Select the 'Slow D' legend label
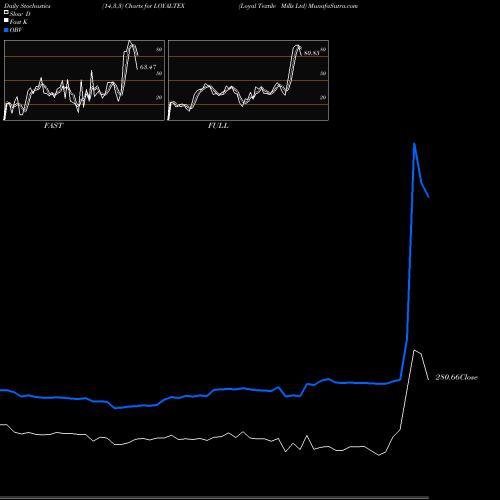 (x=20, y=14)
